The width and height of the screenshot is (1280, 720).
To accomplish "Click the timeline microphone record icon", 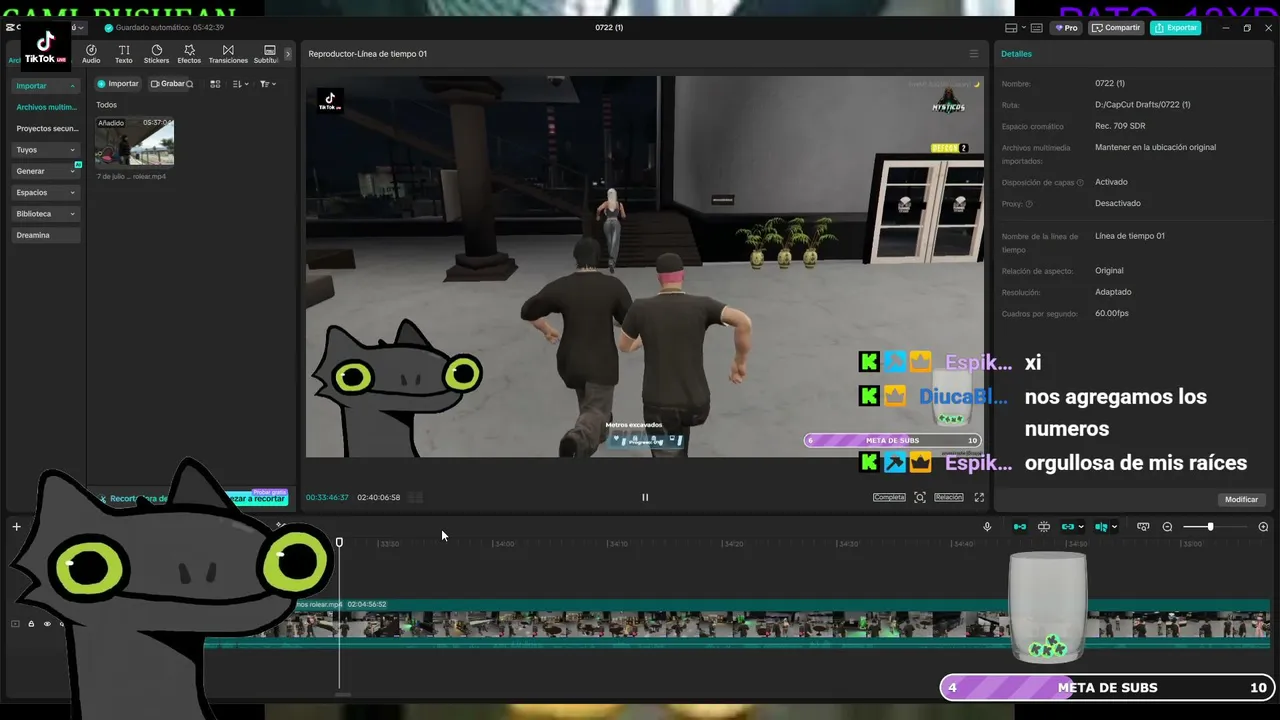I will (987, 527).
